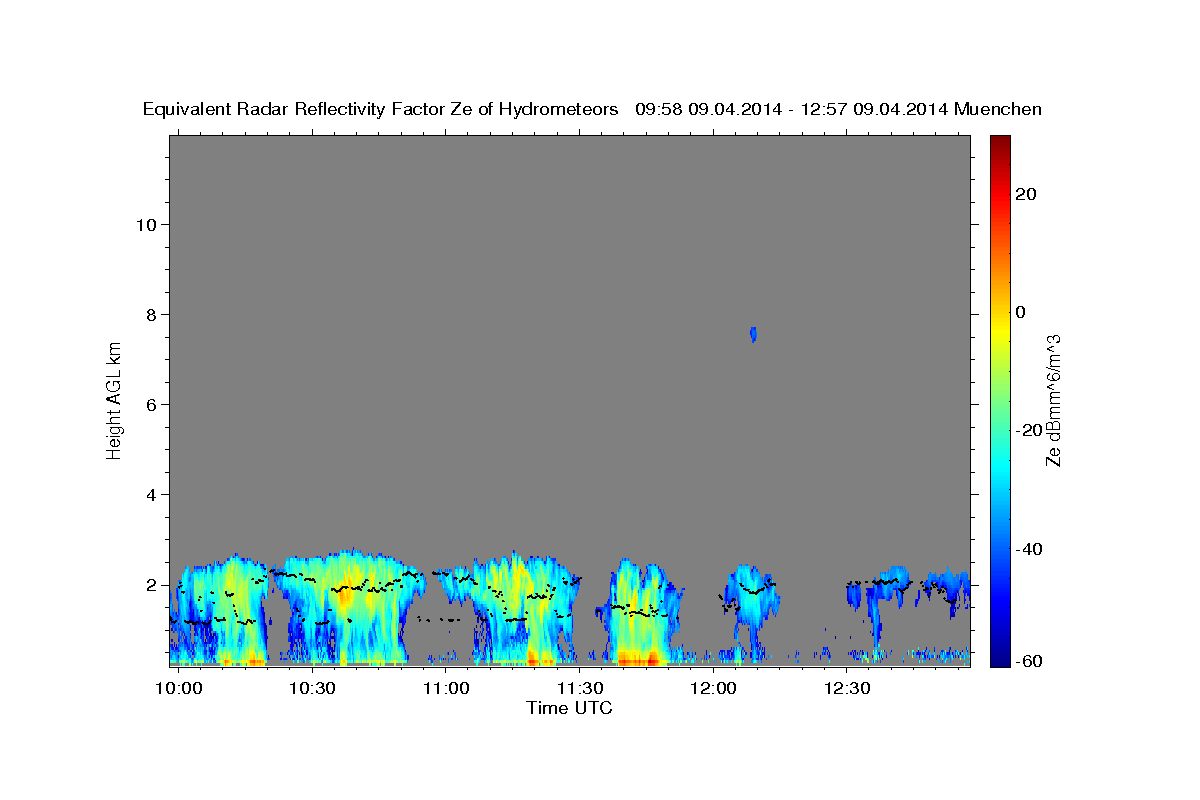1200x800 pixels.
Task: Click the colorbar value 20
Action: (x=1026, y=194)
